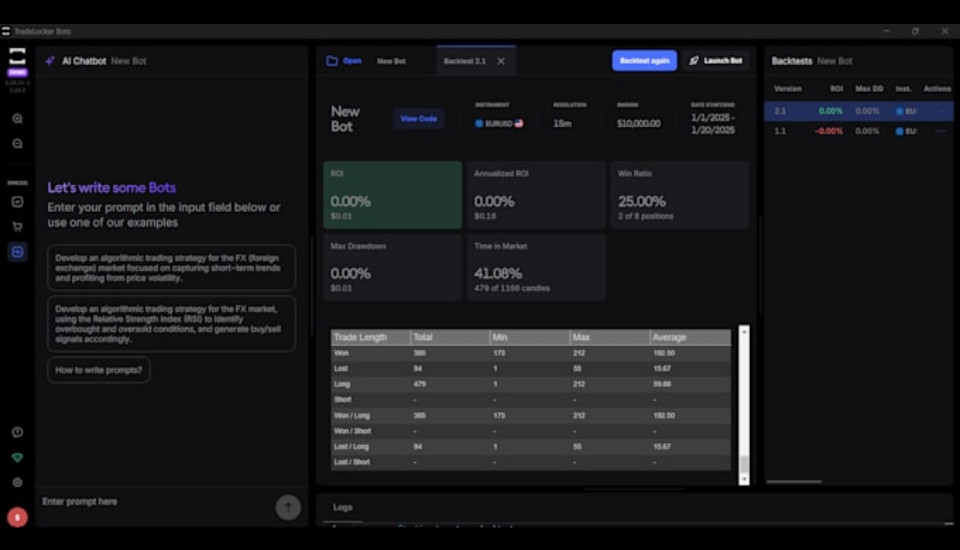The image size is (960, 550).
Task: Close the Backtest 2.1 tab
Action: pyautogui.click(x=501, y=61)
